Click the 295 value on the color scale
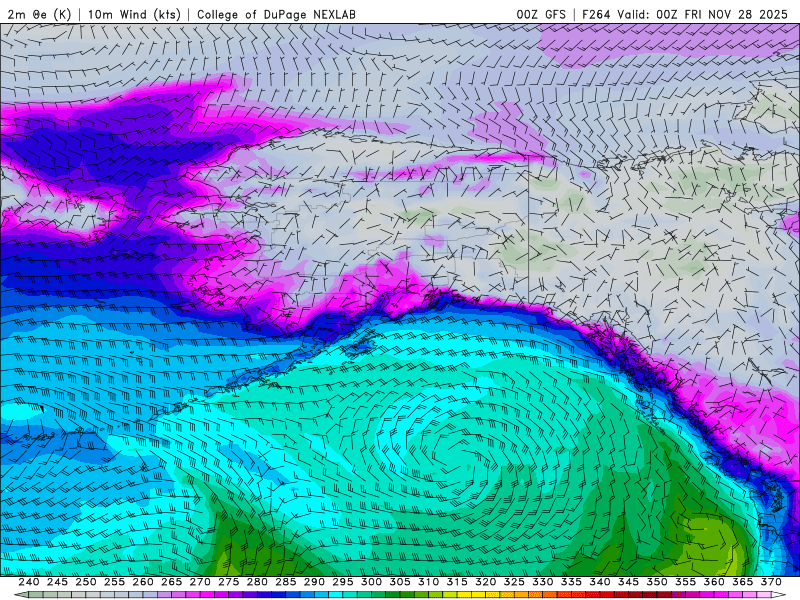The height and width of the screenshot is (600, 800). click(x=343, y=582)
